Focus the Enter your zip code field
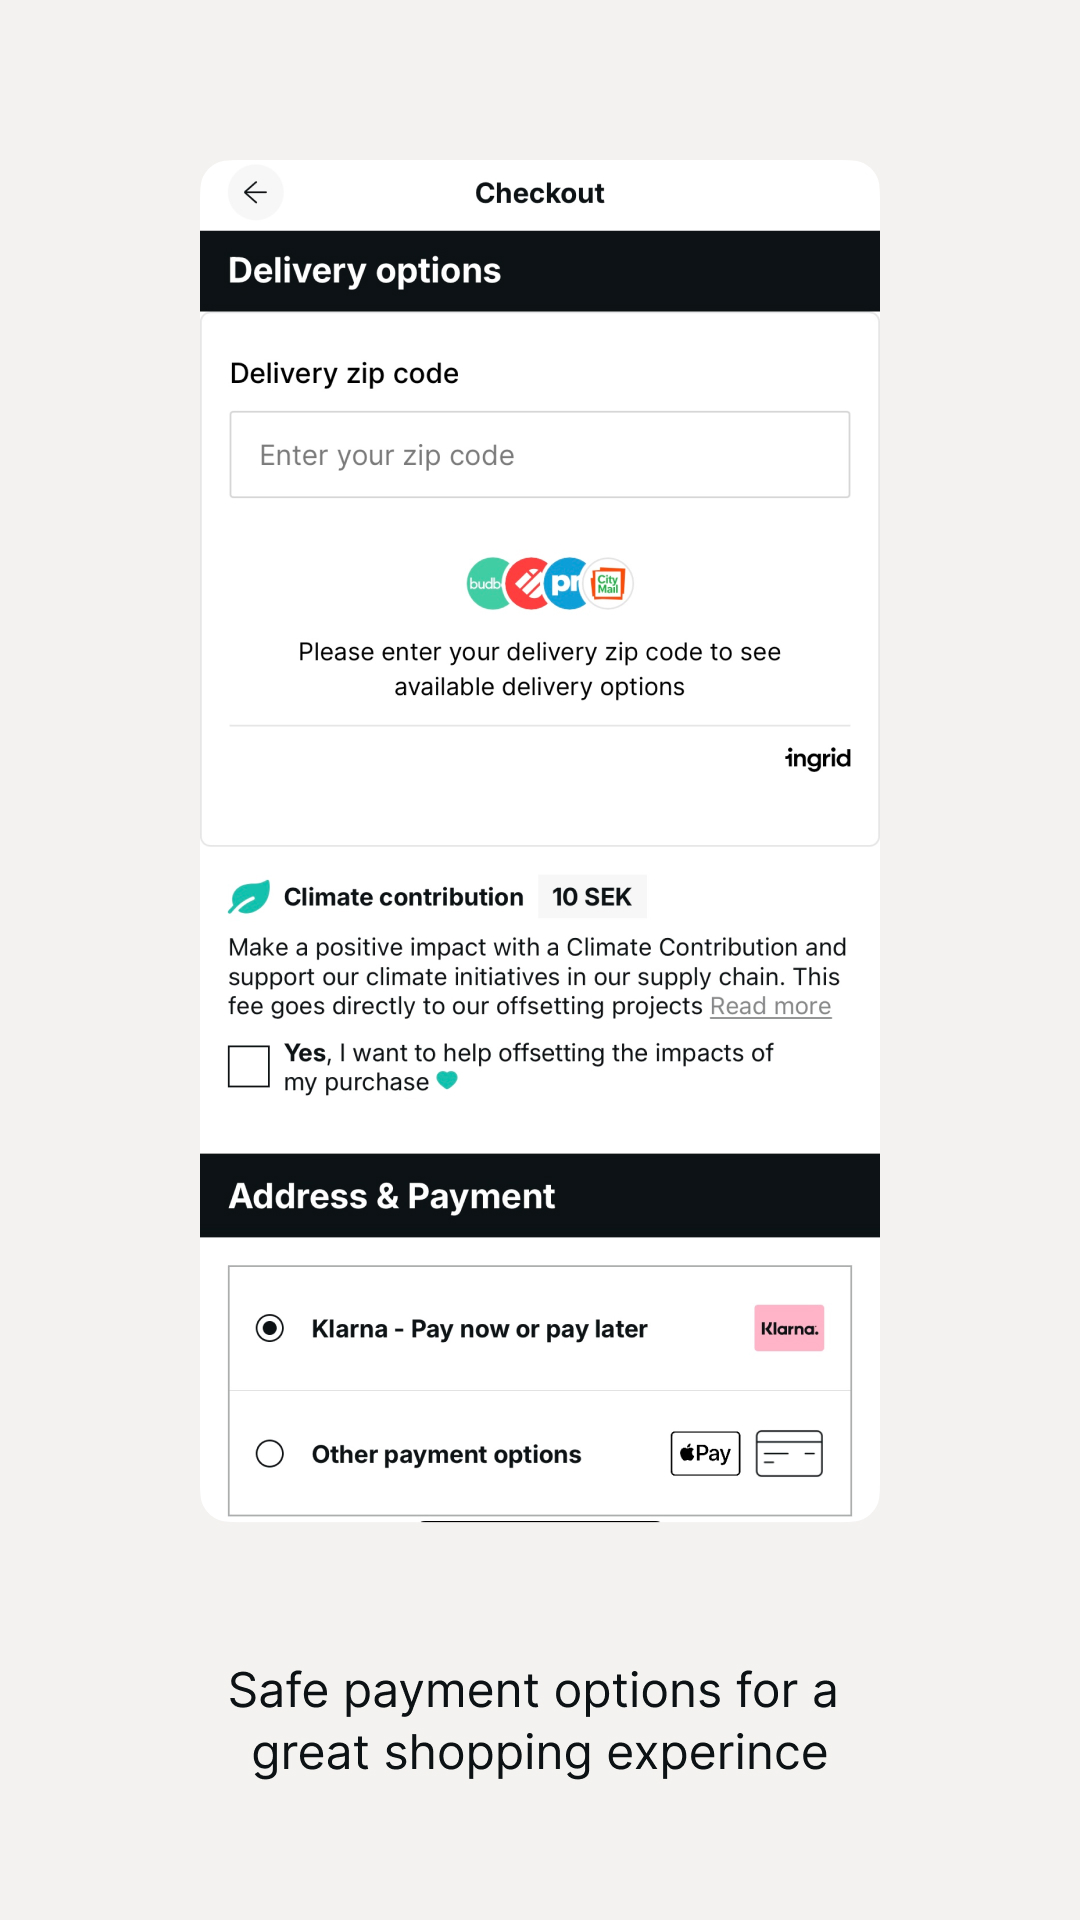 (540, 455)
